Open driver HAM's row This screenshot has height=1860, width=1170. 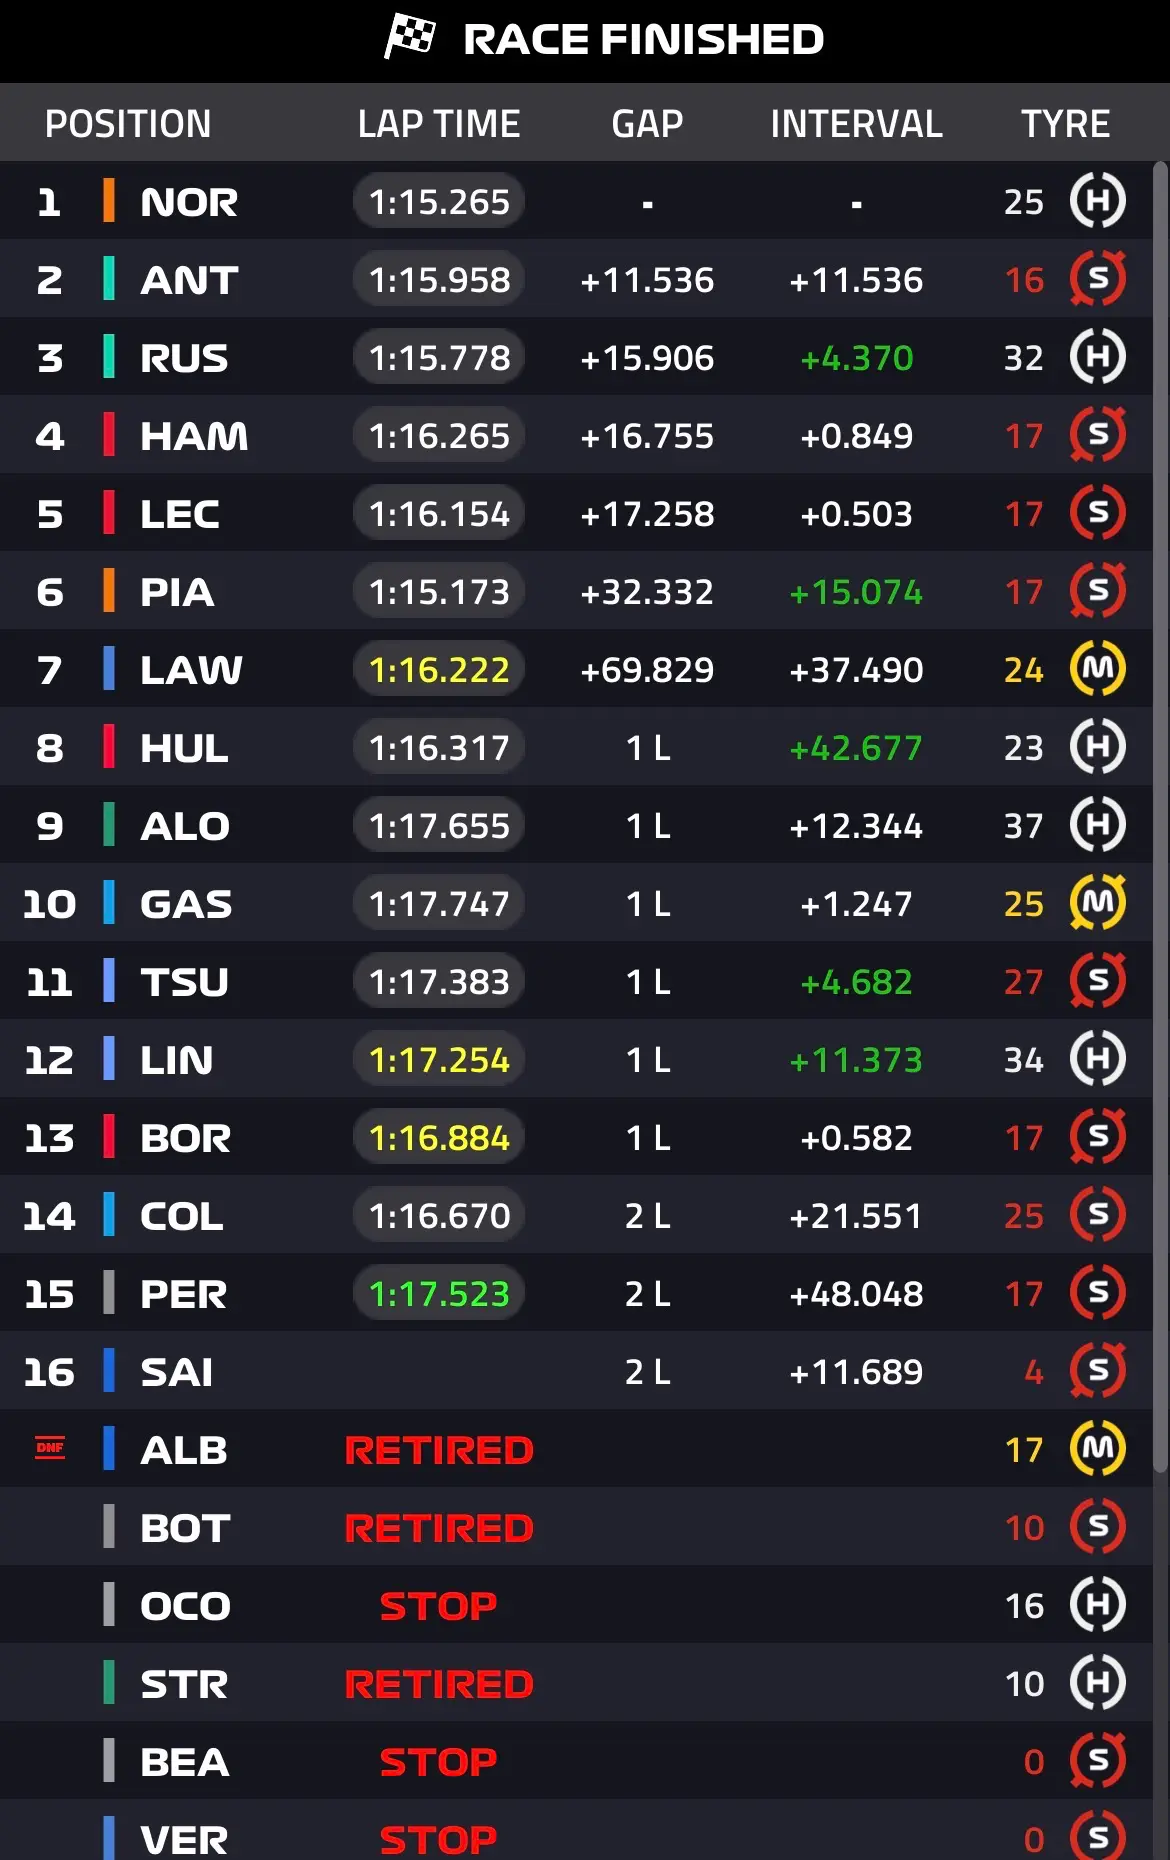tap(575, 435)
